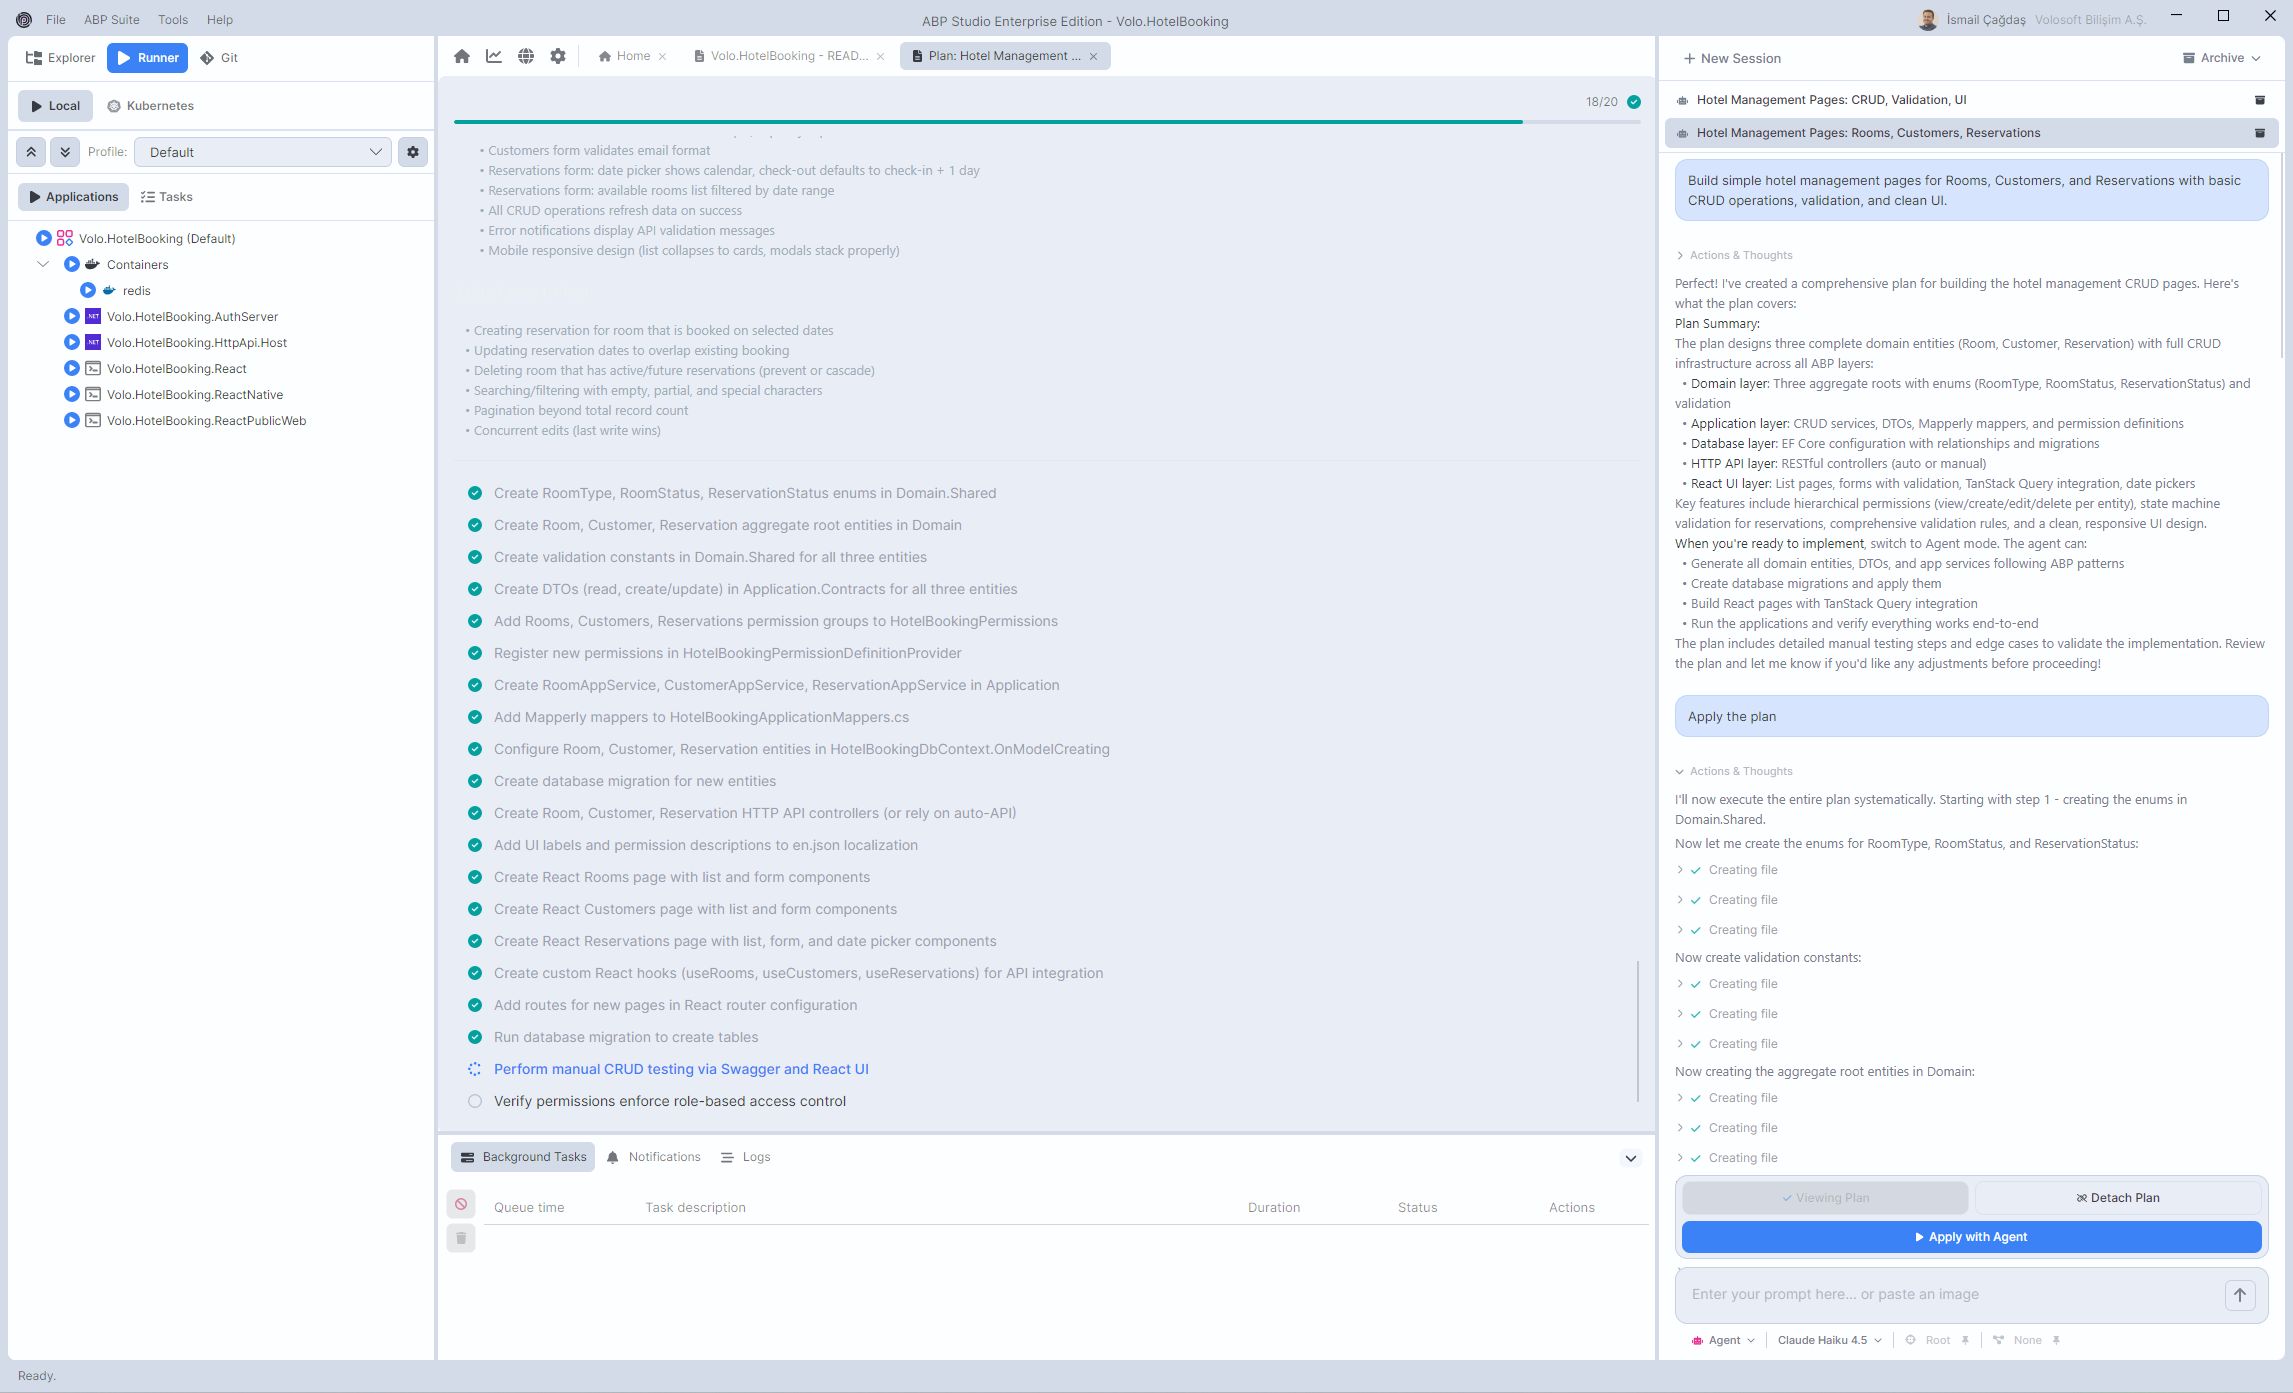Open the settings gear in center toolbar
Screen dimensions: 2293x1393
pos(558,56)
